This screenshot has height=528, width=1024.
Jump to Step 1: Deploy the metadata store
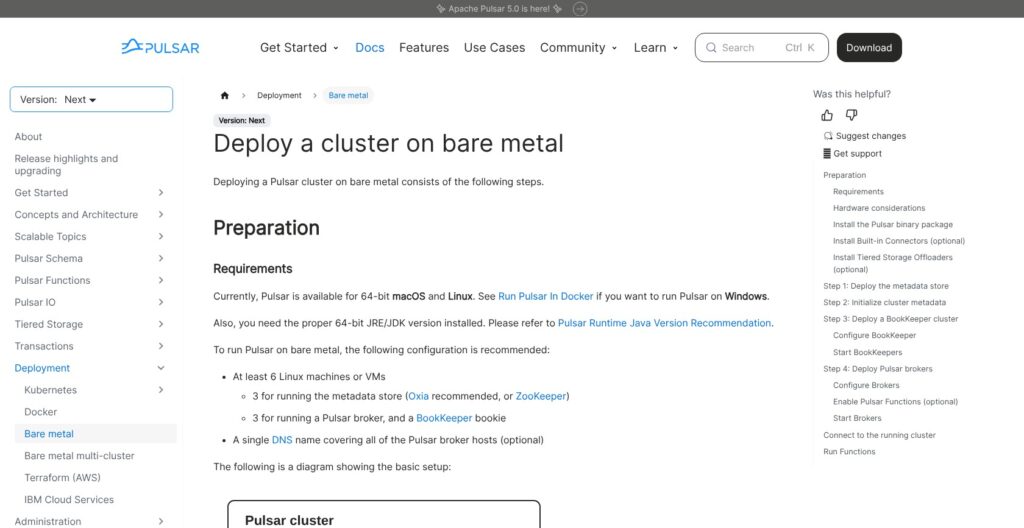click(886, 286)
